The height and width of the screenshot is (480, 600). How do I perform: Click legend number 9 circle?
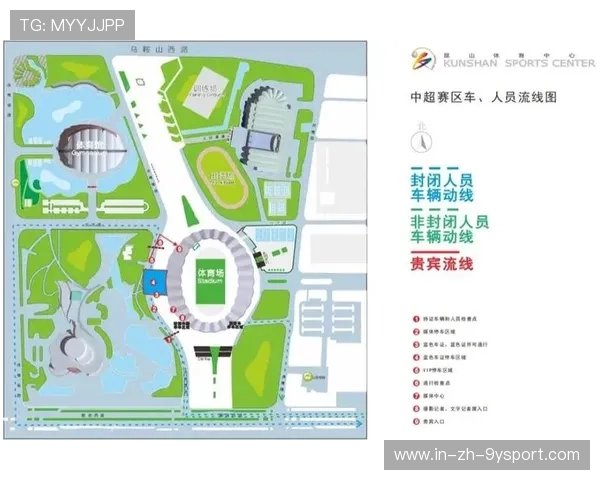pyautogui.click(x=416, y=421)
